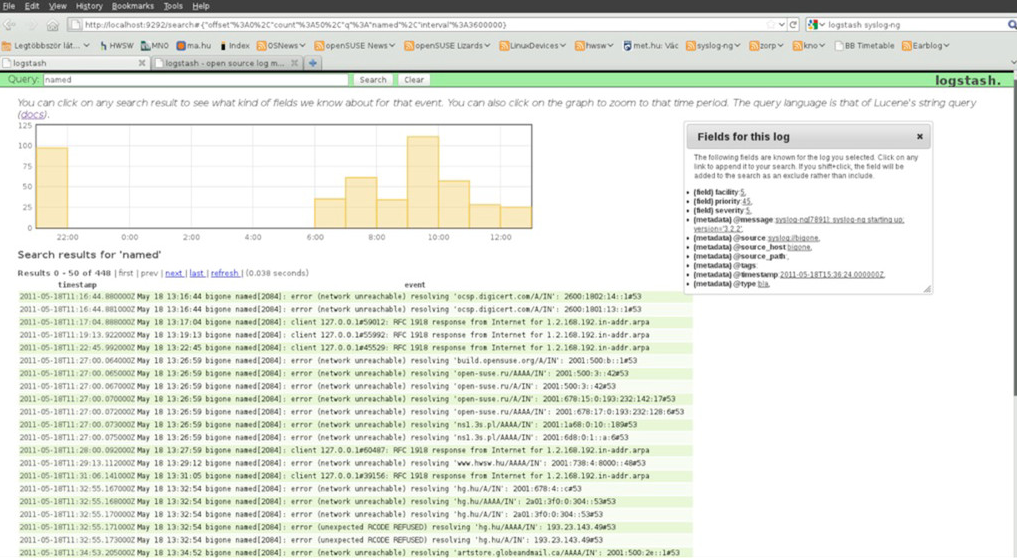Open the met.hu: Vác bookmark
The image size is (1017, 558).
coord(651,45)
